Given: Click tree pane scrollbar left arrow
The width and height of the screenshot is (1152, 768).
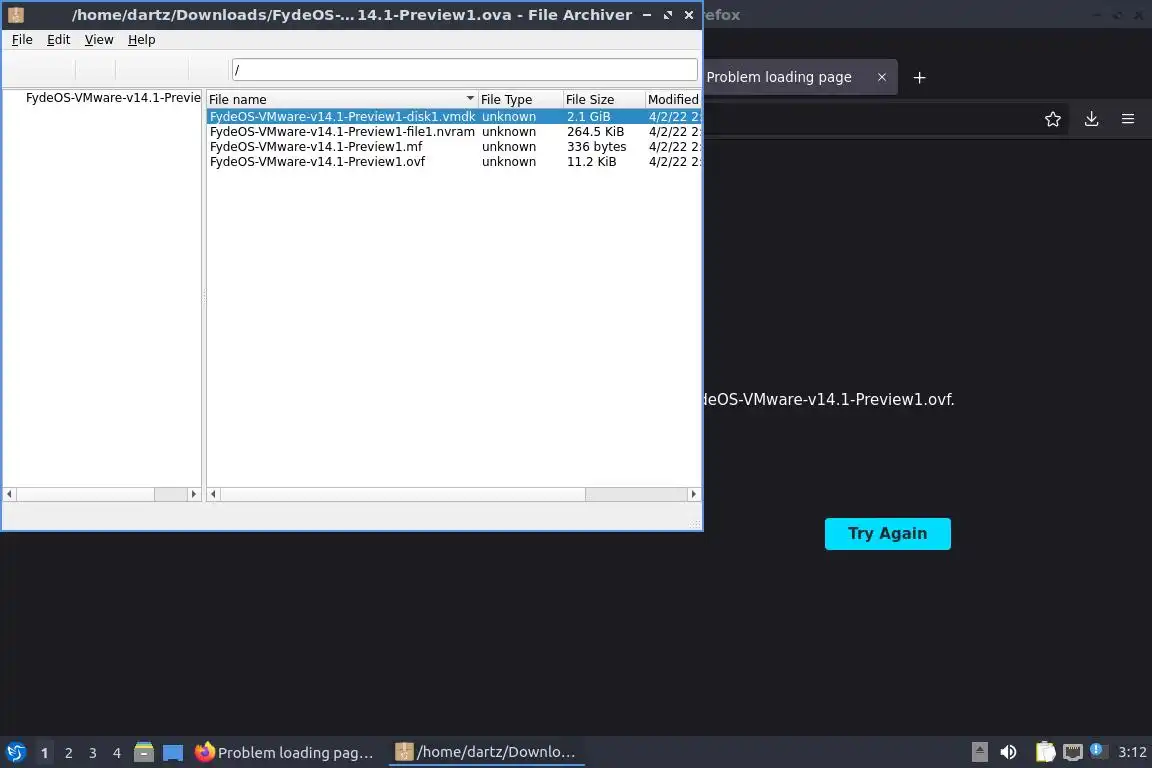Looking at the screenshot, I should point(10,494).
